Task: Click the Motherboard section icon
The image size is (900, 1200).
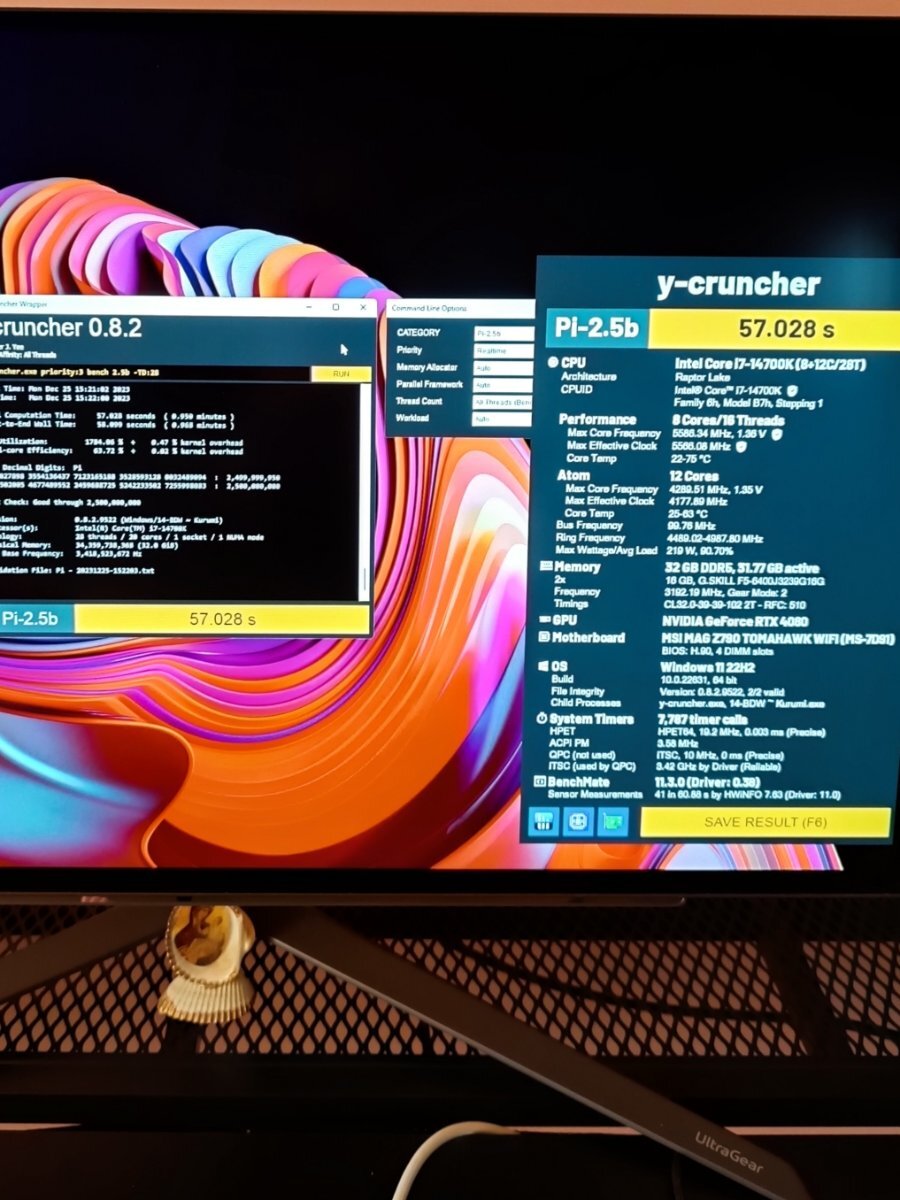Action: (545, 638)
